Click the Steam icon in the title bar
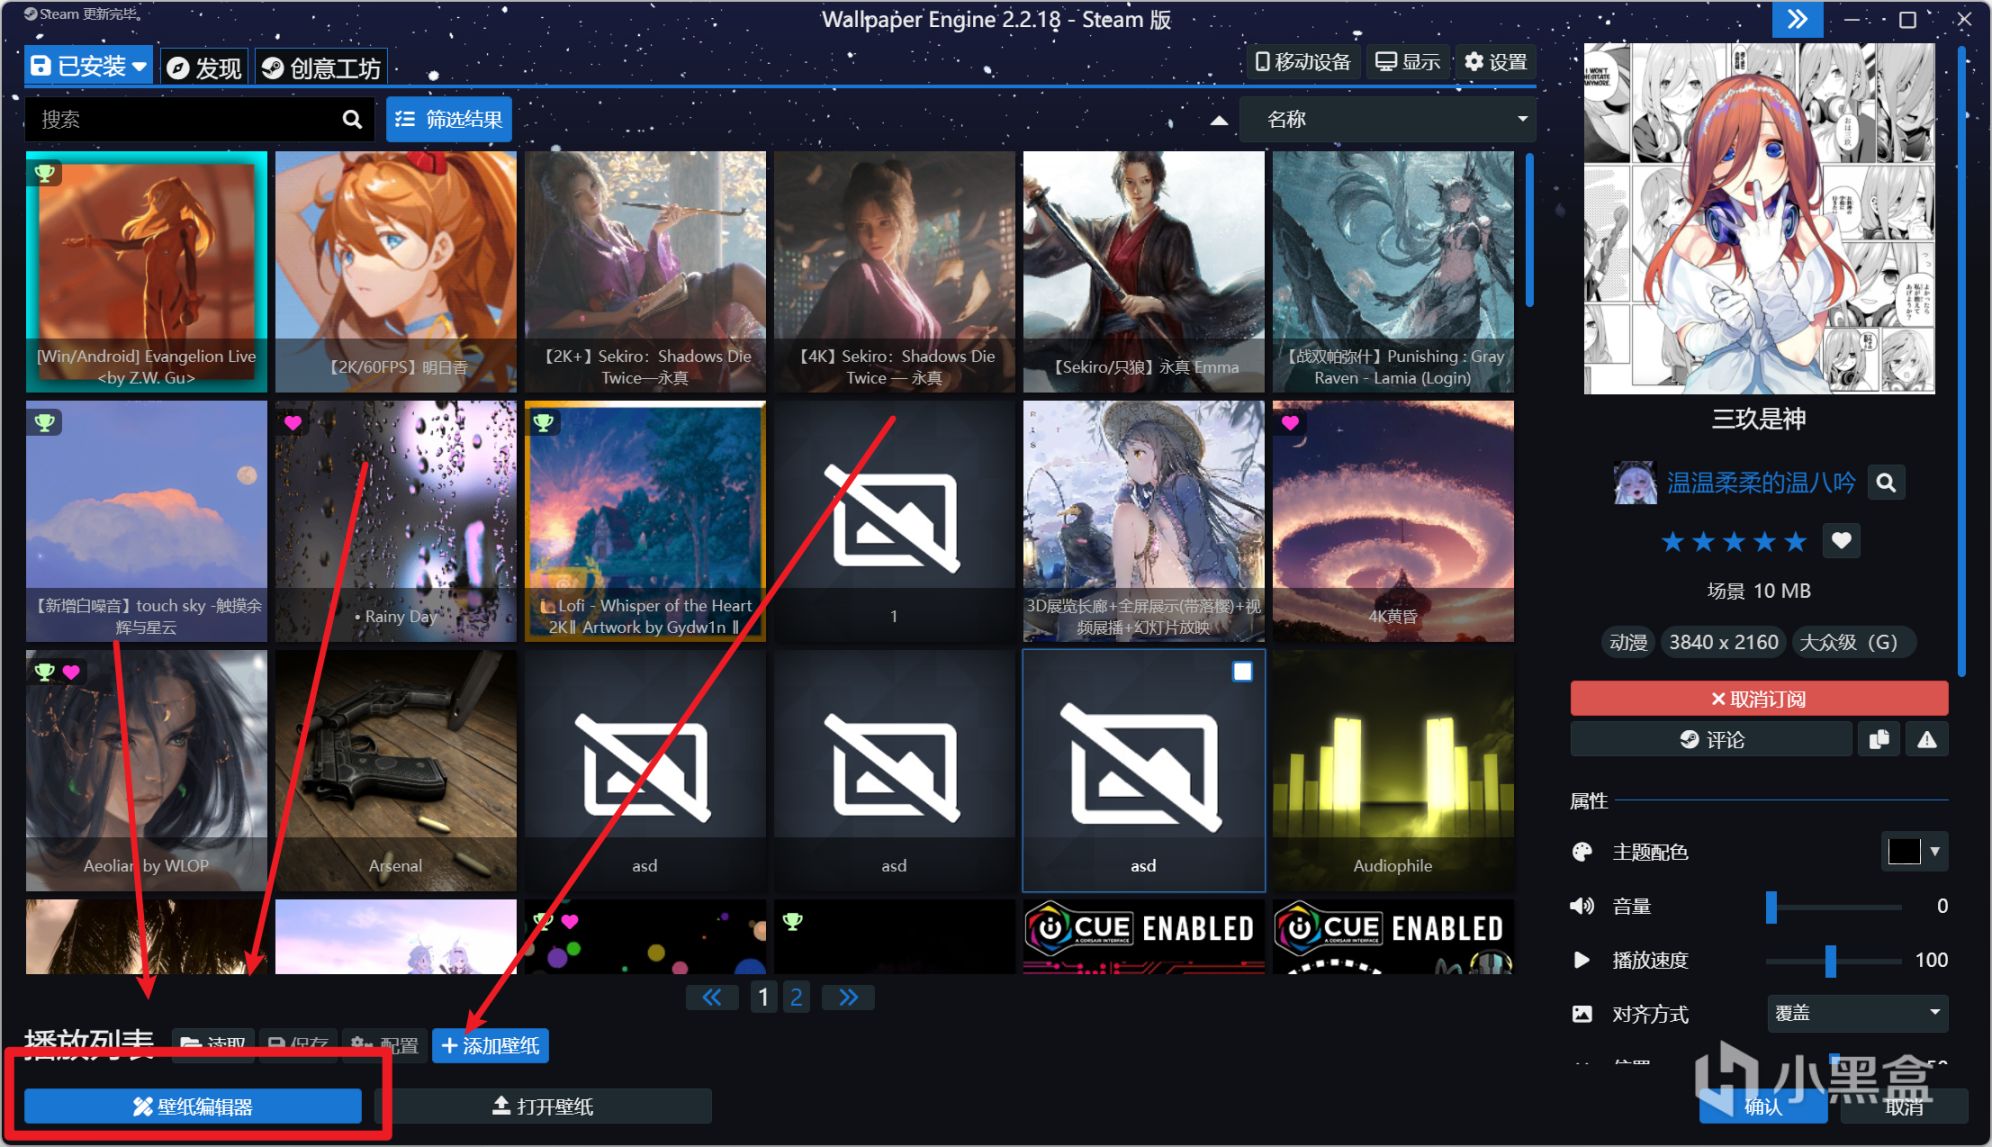 coord(30,14)
